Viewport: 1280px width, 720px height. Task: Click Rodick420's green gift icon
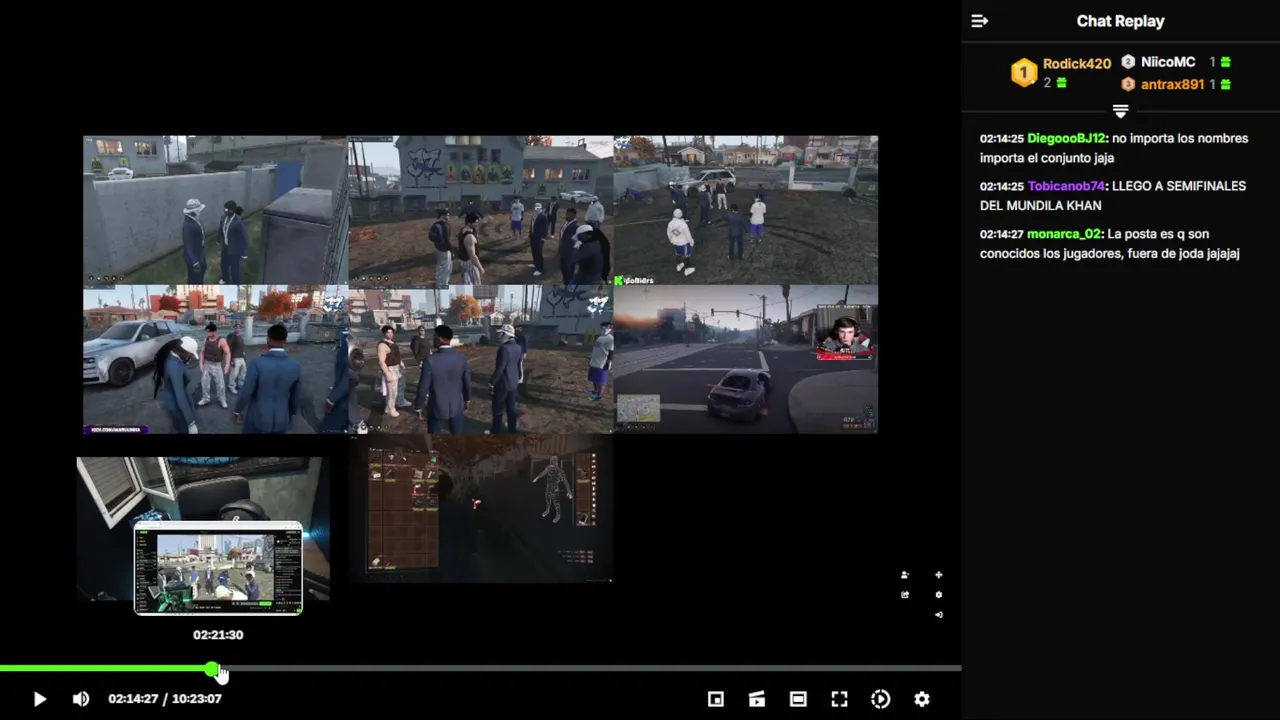coord(1062,83)
